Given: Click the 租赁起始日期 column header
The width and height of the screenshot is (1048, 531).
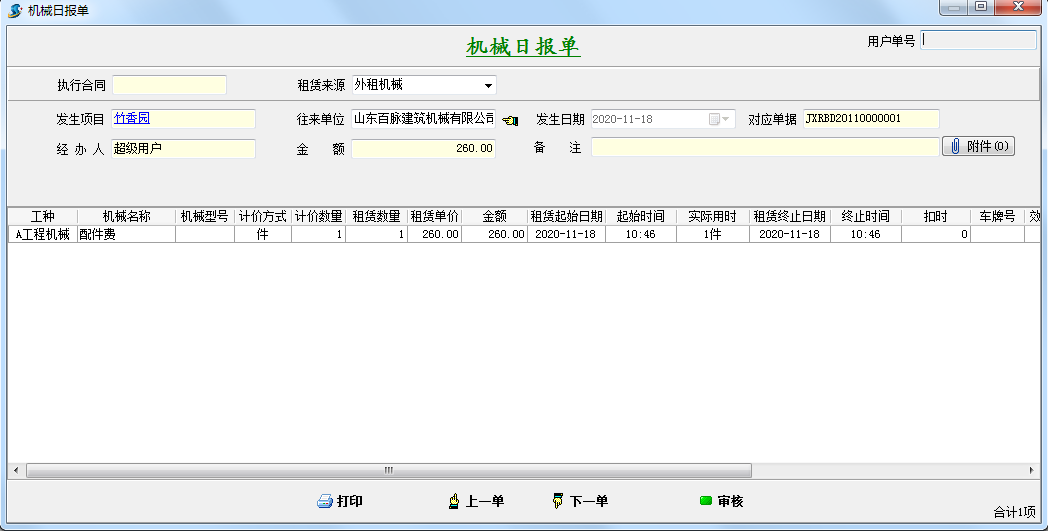Looking at the screenshot, I should tap(566, 216).
